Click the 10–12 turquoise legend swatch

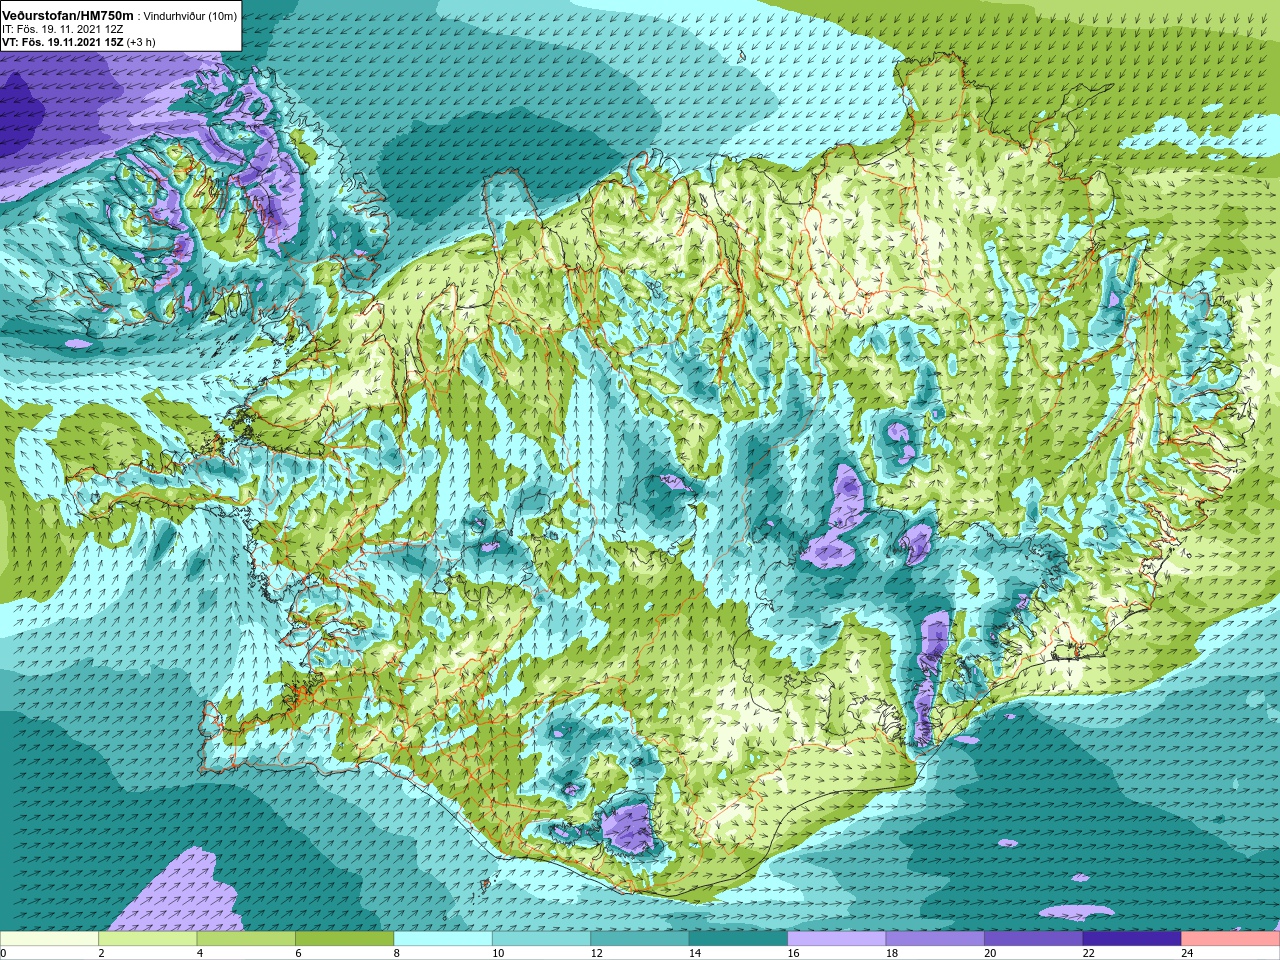coord(541,939)
